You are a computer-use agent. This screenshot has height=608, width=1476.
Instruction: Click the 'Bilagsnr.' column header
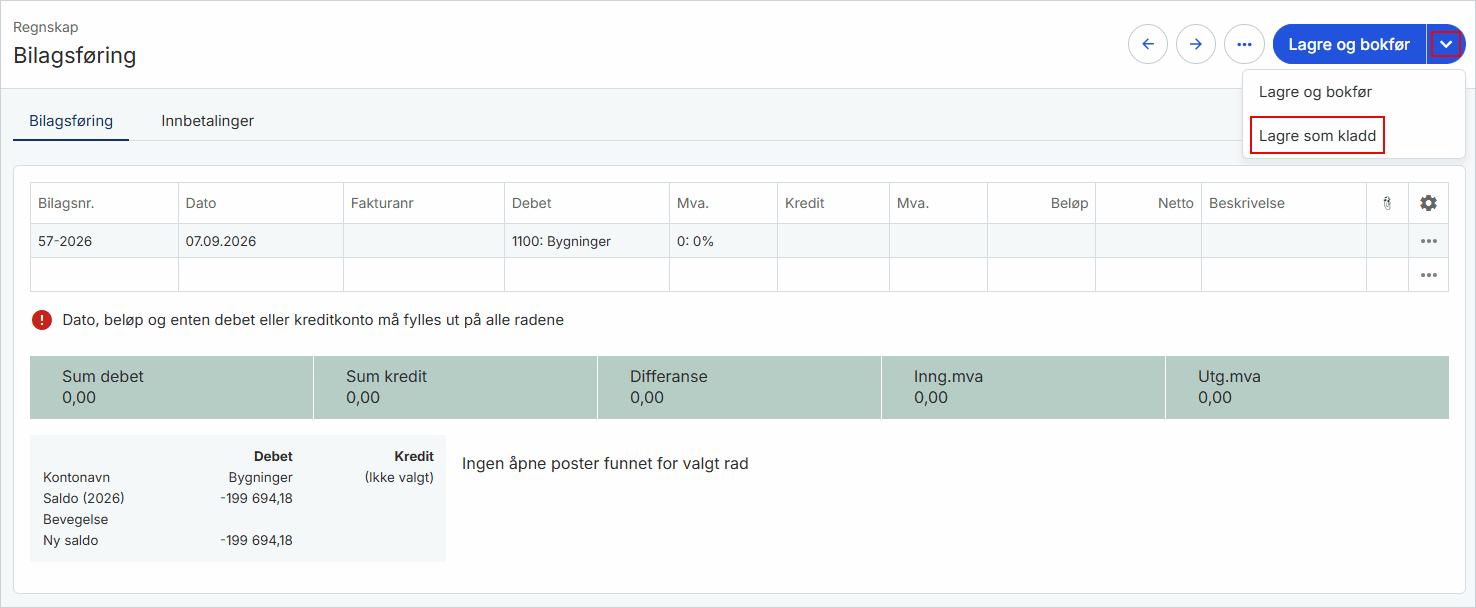click(x=105, y=203)
